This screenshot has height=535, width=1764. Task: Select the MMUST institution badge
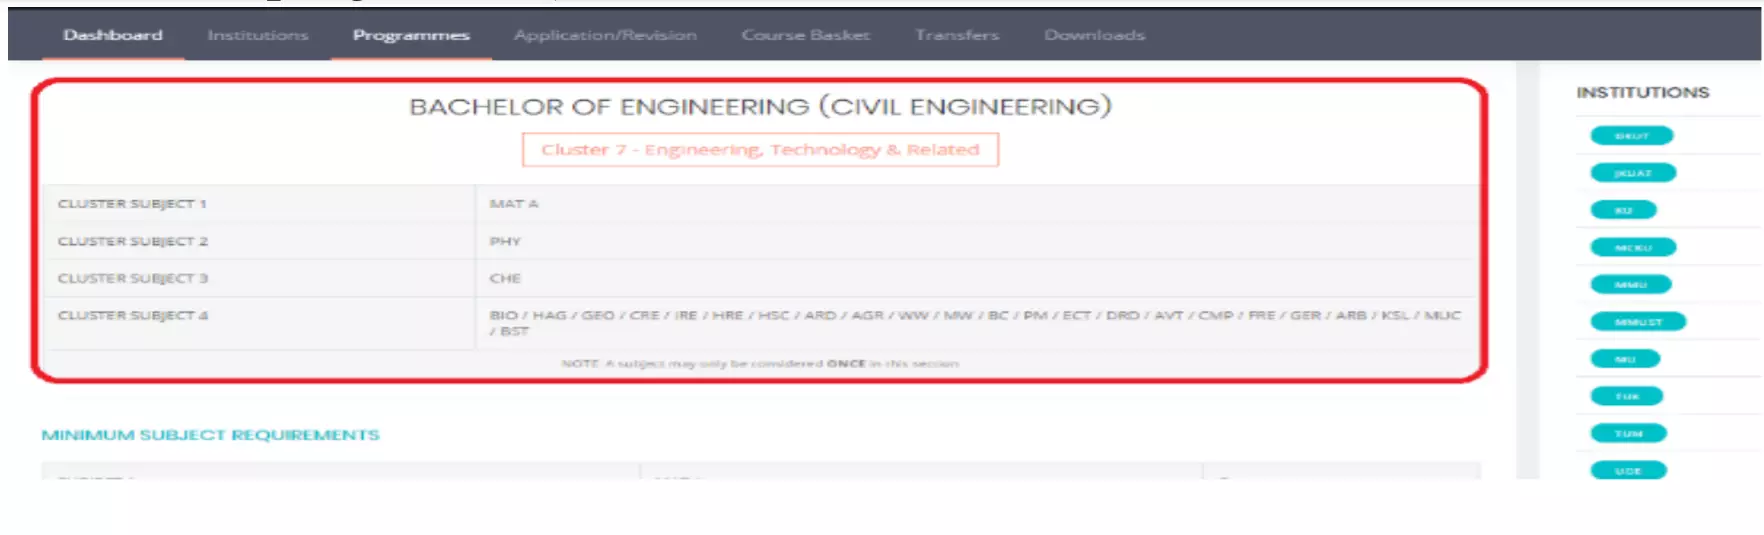pos(1637,322)
